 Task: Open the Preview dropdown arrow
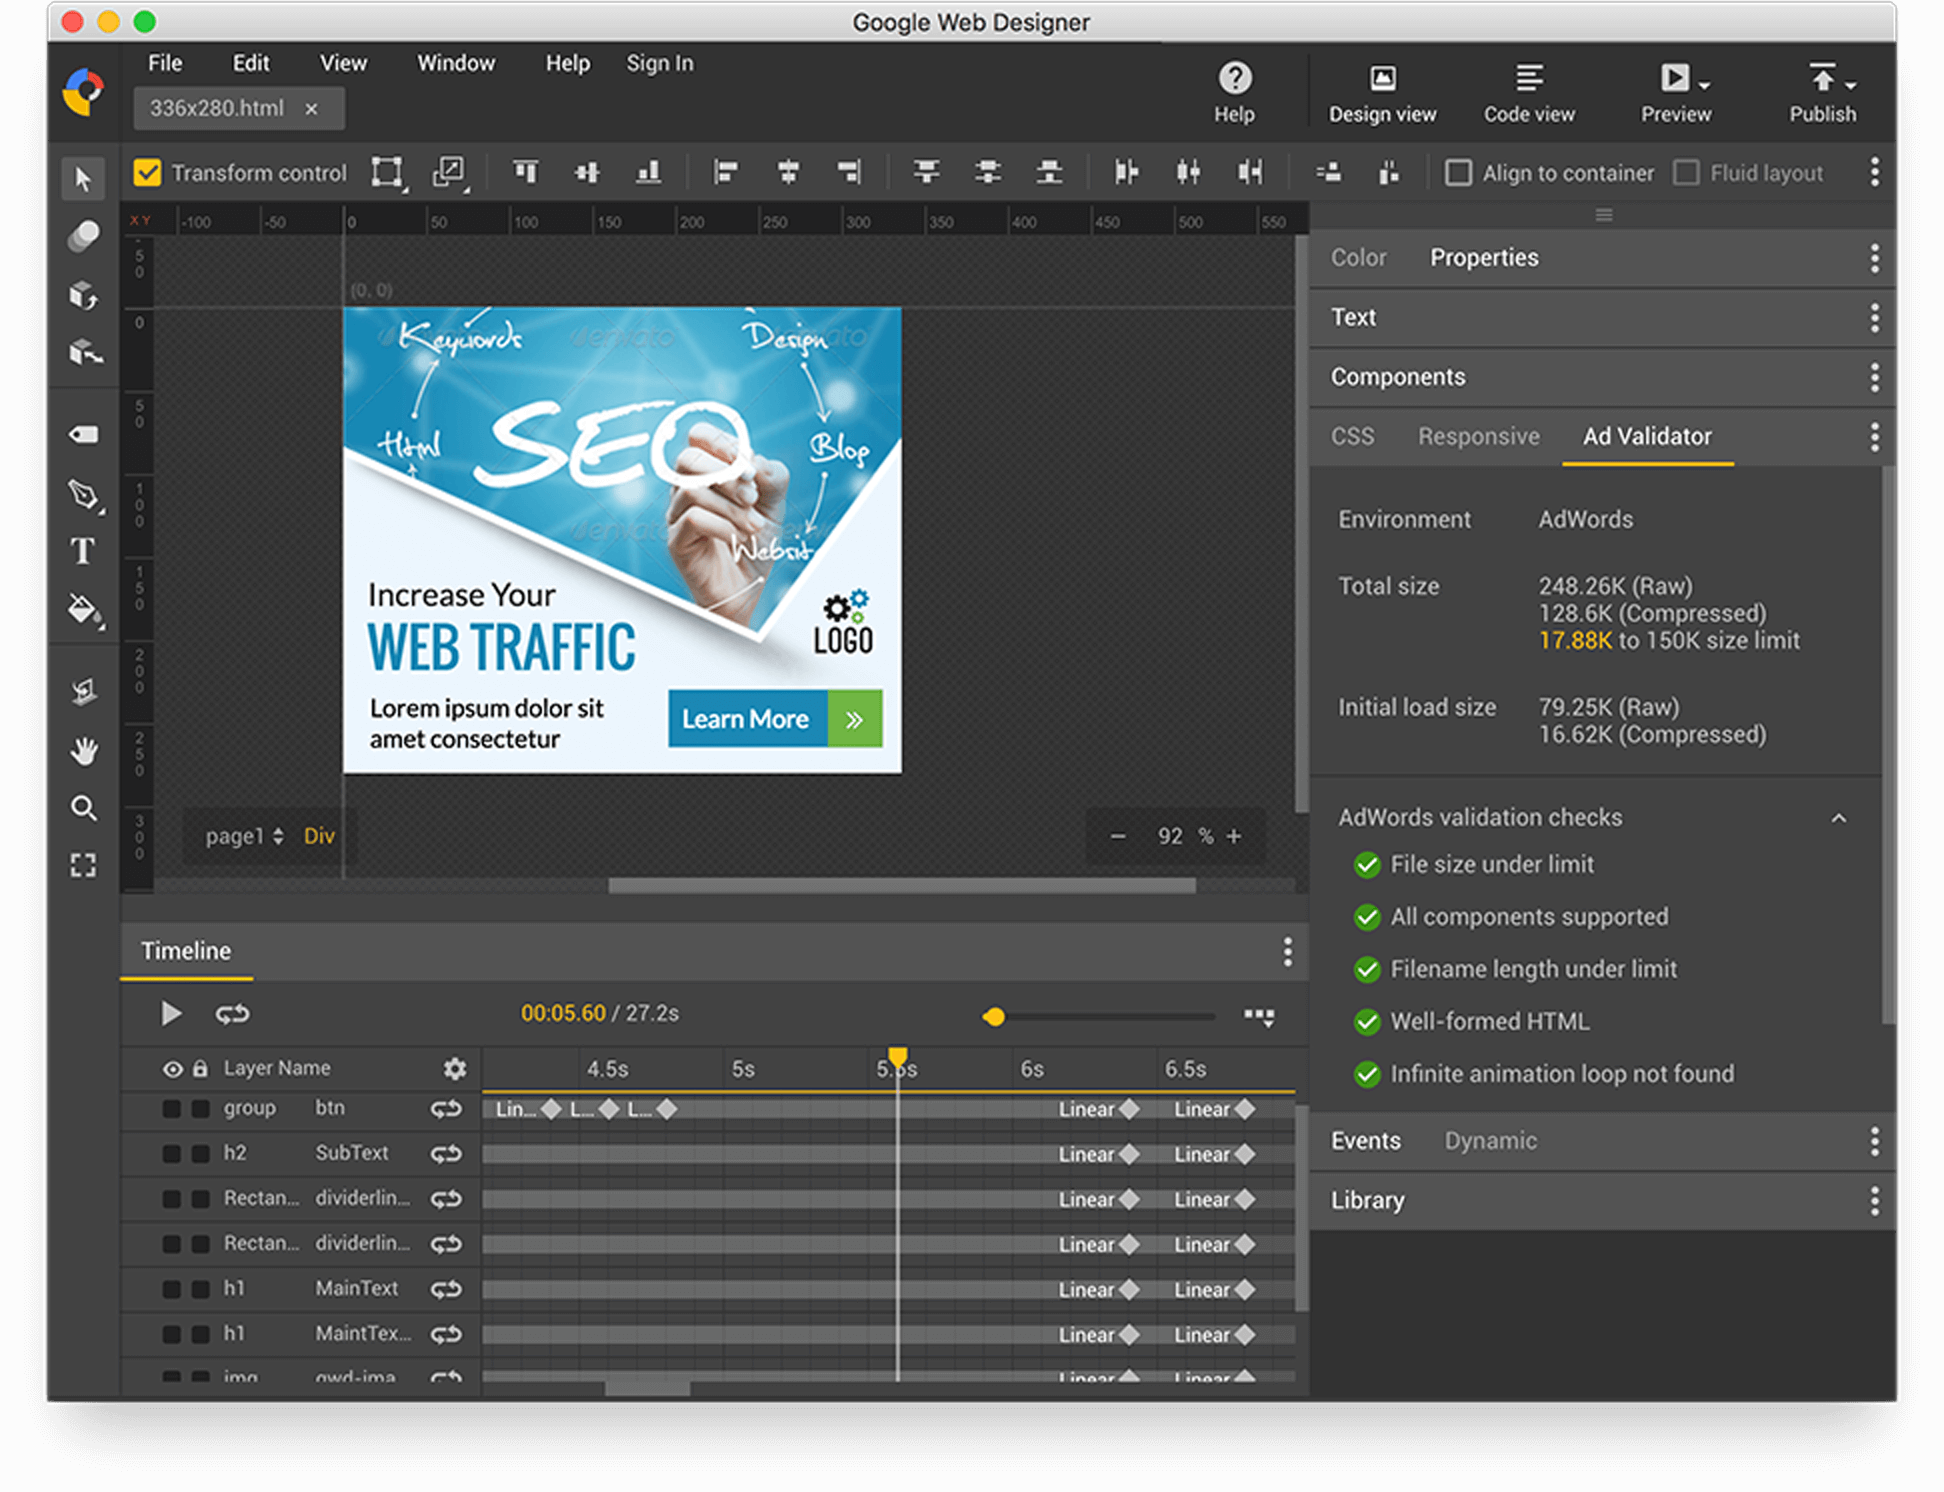pos(1705,85)
